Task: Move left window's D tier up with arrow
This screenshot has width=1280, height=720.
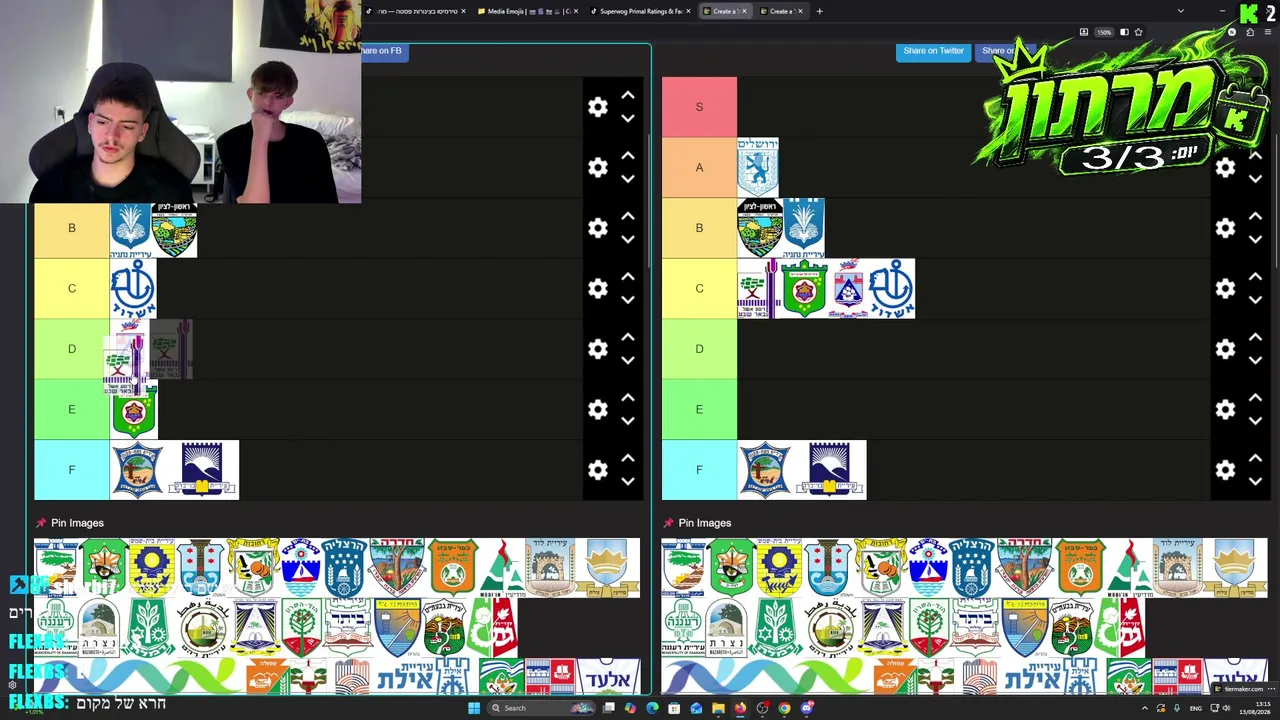Action: coord(628,338)
